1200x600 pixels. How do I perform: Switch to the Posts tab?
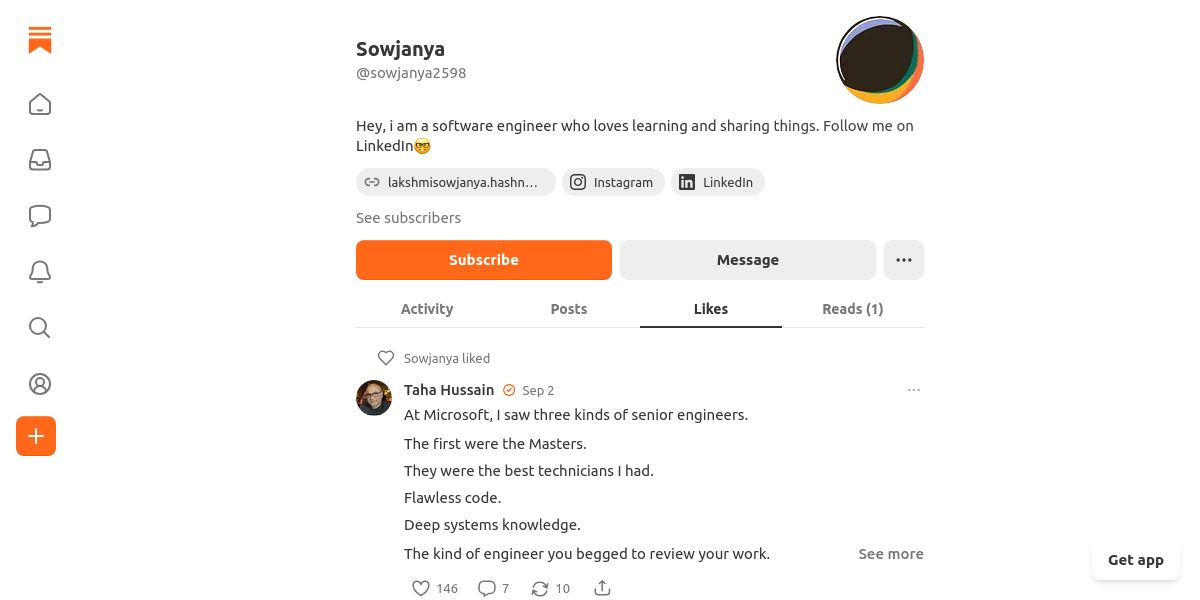pyautogui.click(x=569, y=309)
